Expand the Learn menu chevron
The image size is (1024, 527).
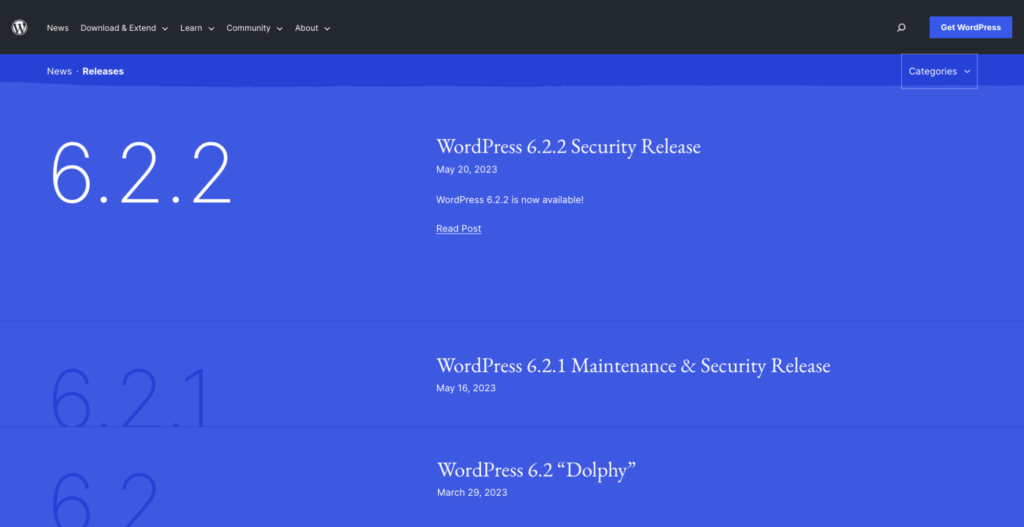(x=211, y=29)
